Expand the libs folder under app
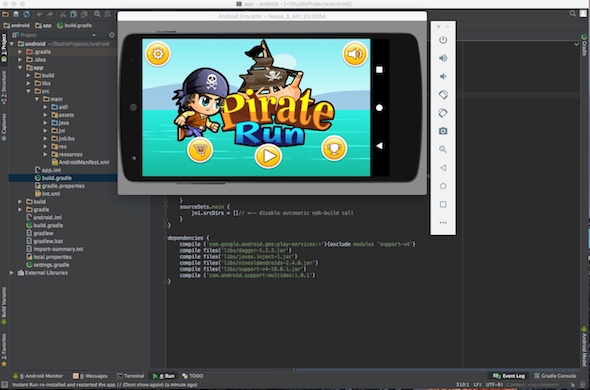Viewport: 590px width, 390px height. (29, 83)
